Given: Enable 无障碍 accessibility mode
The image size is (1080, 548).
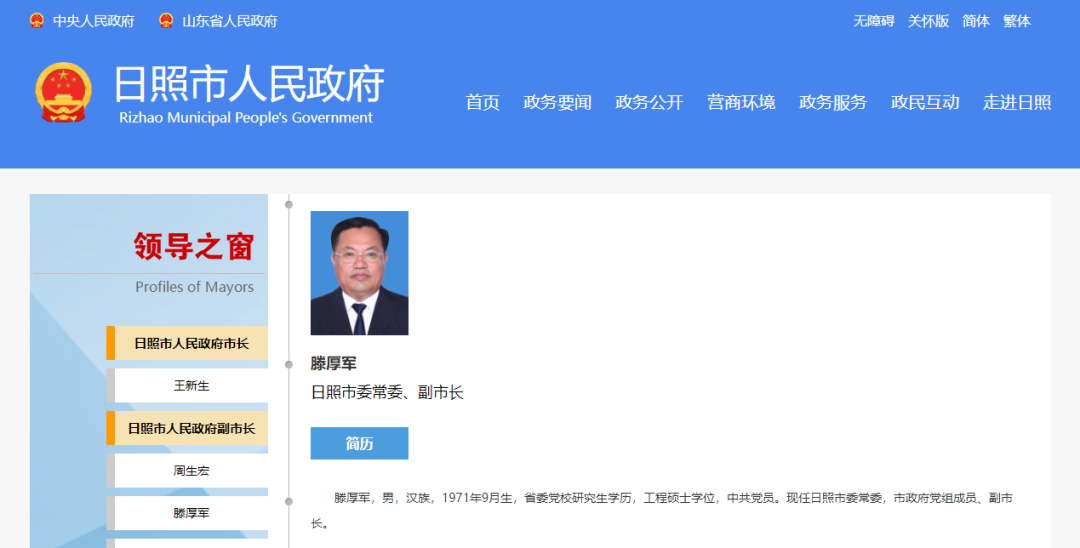Looking at the screenshot, I should (x=873, y=21).
